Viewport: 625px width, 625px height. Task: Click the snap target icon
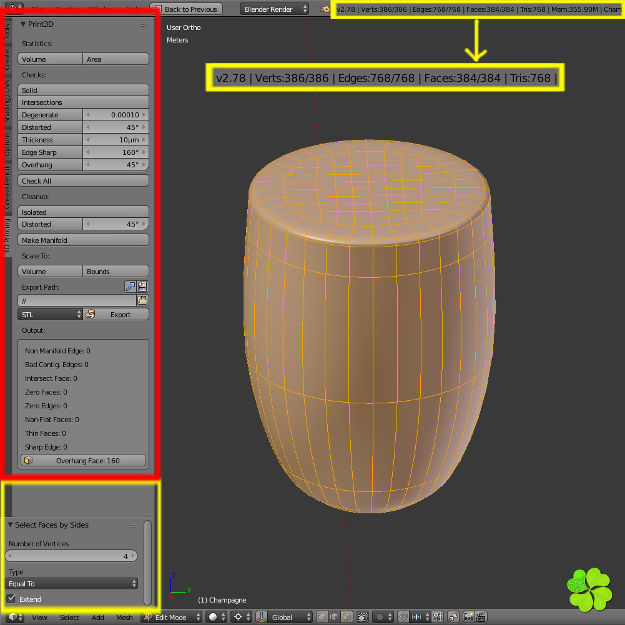(438, 617)
